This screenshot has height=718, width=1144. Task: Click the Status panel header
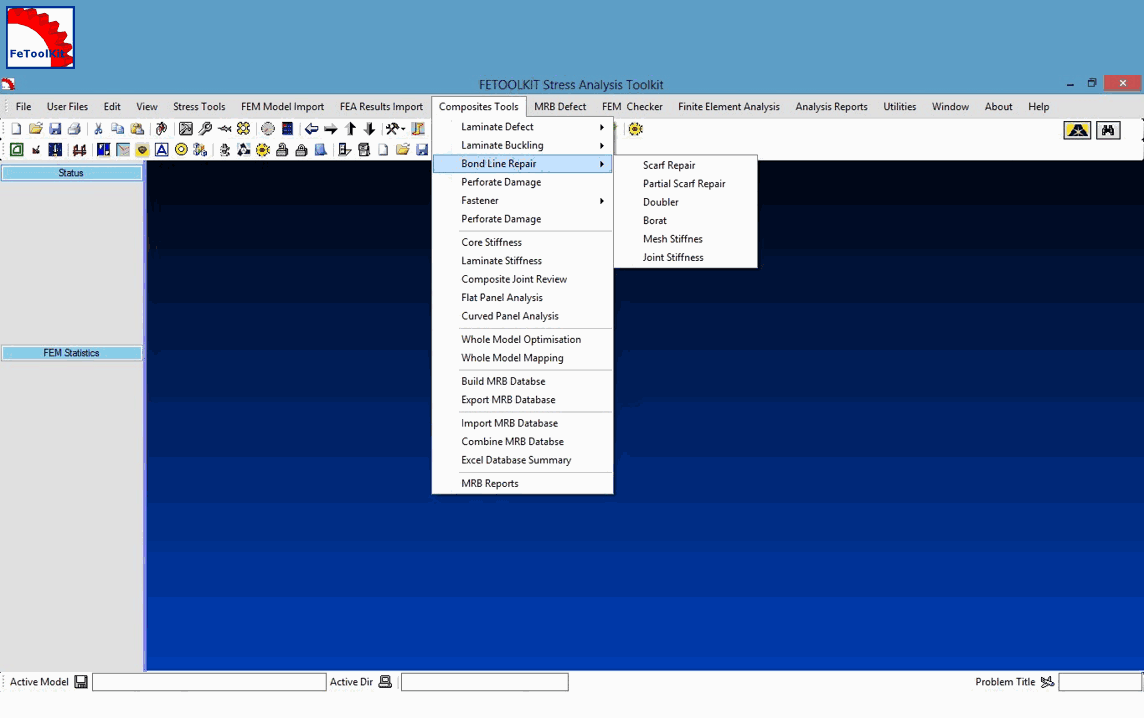point(72,173)
